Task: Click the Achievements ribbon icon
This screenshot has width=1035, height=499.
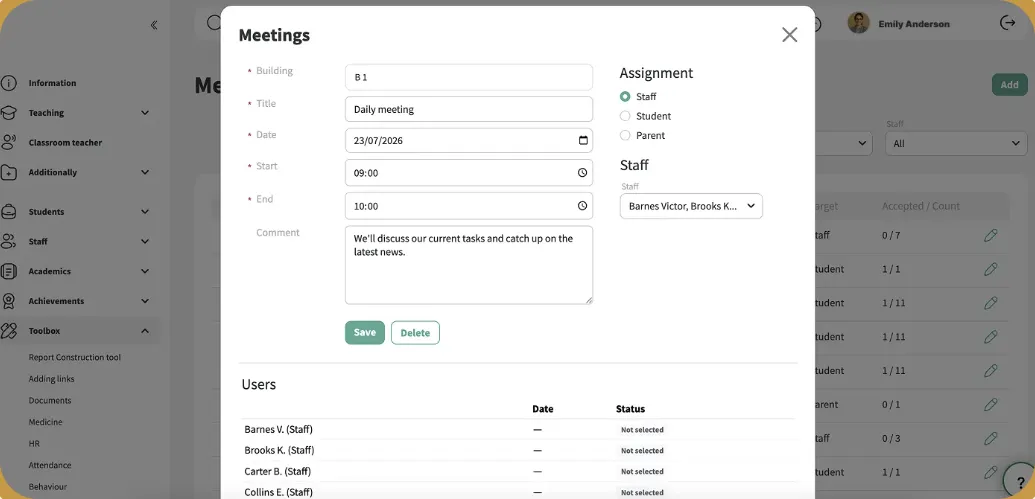Action: [x=9, y=301]
